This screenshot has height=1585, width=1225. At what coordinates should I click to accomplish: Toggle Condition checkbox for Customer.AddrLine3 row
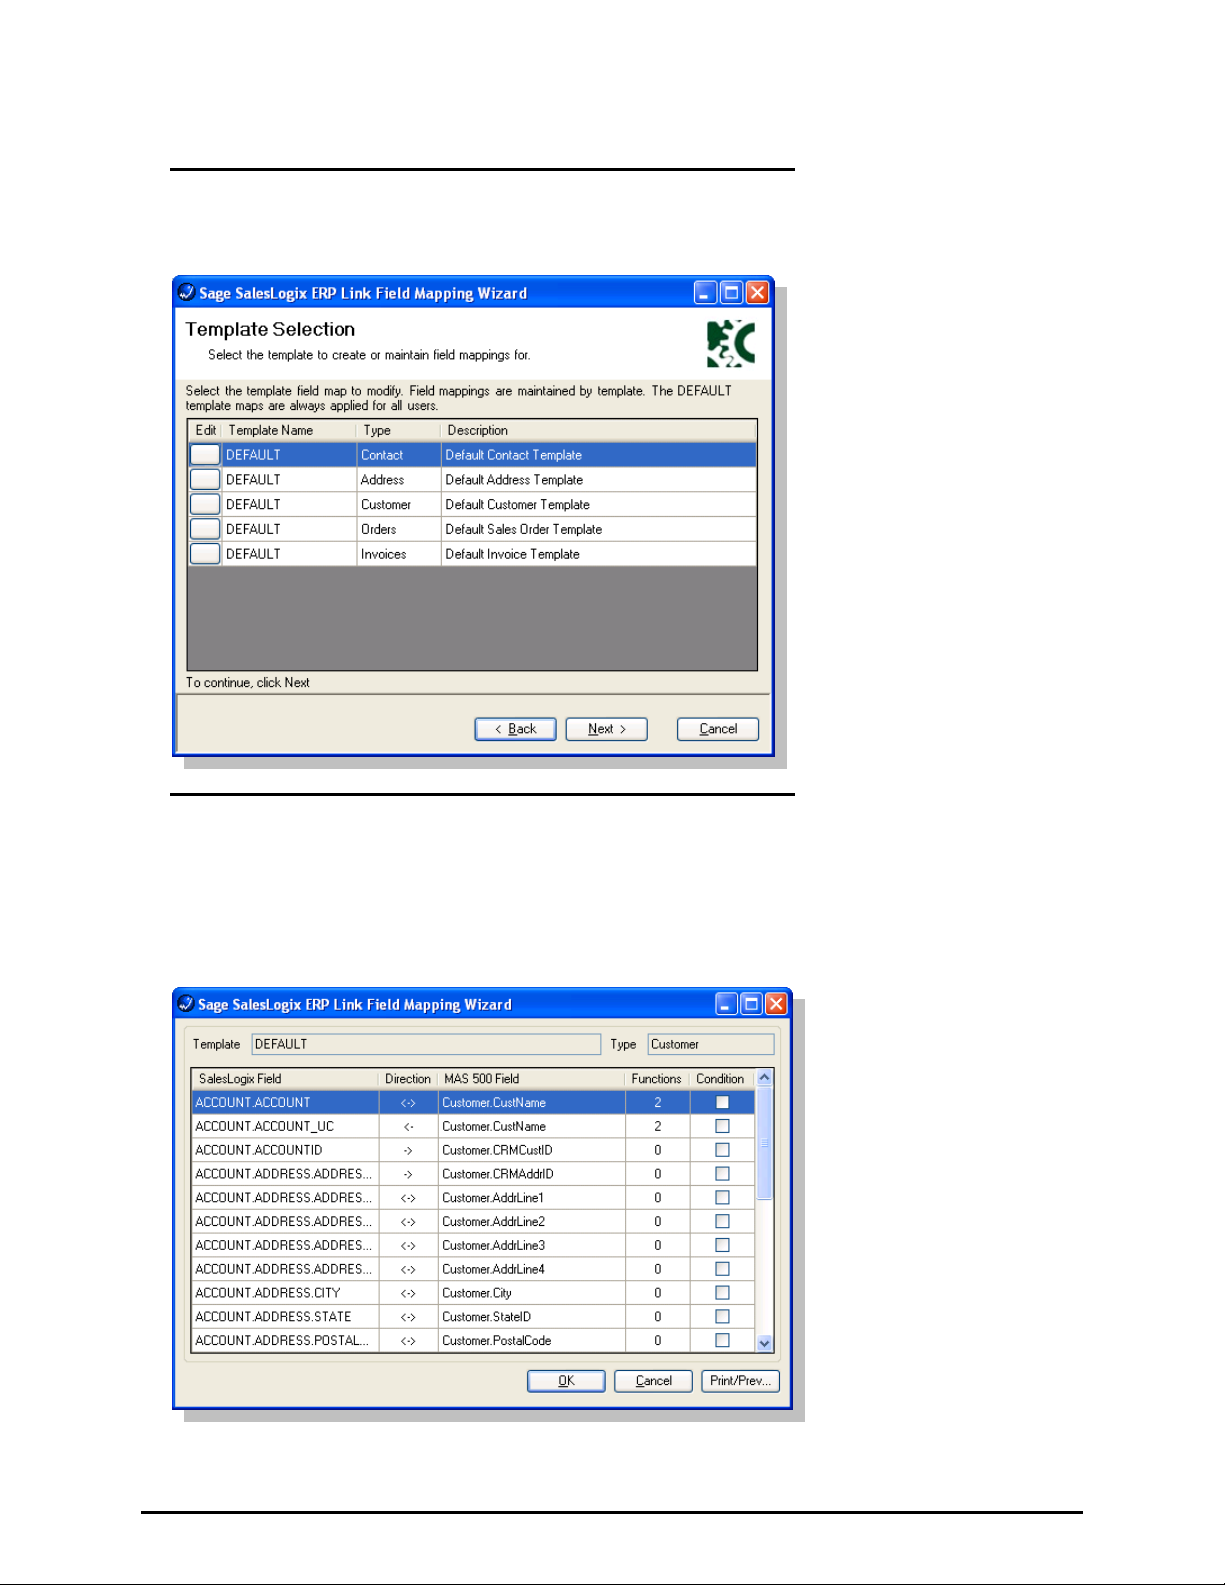722,1245
